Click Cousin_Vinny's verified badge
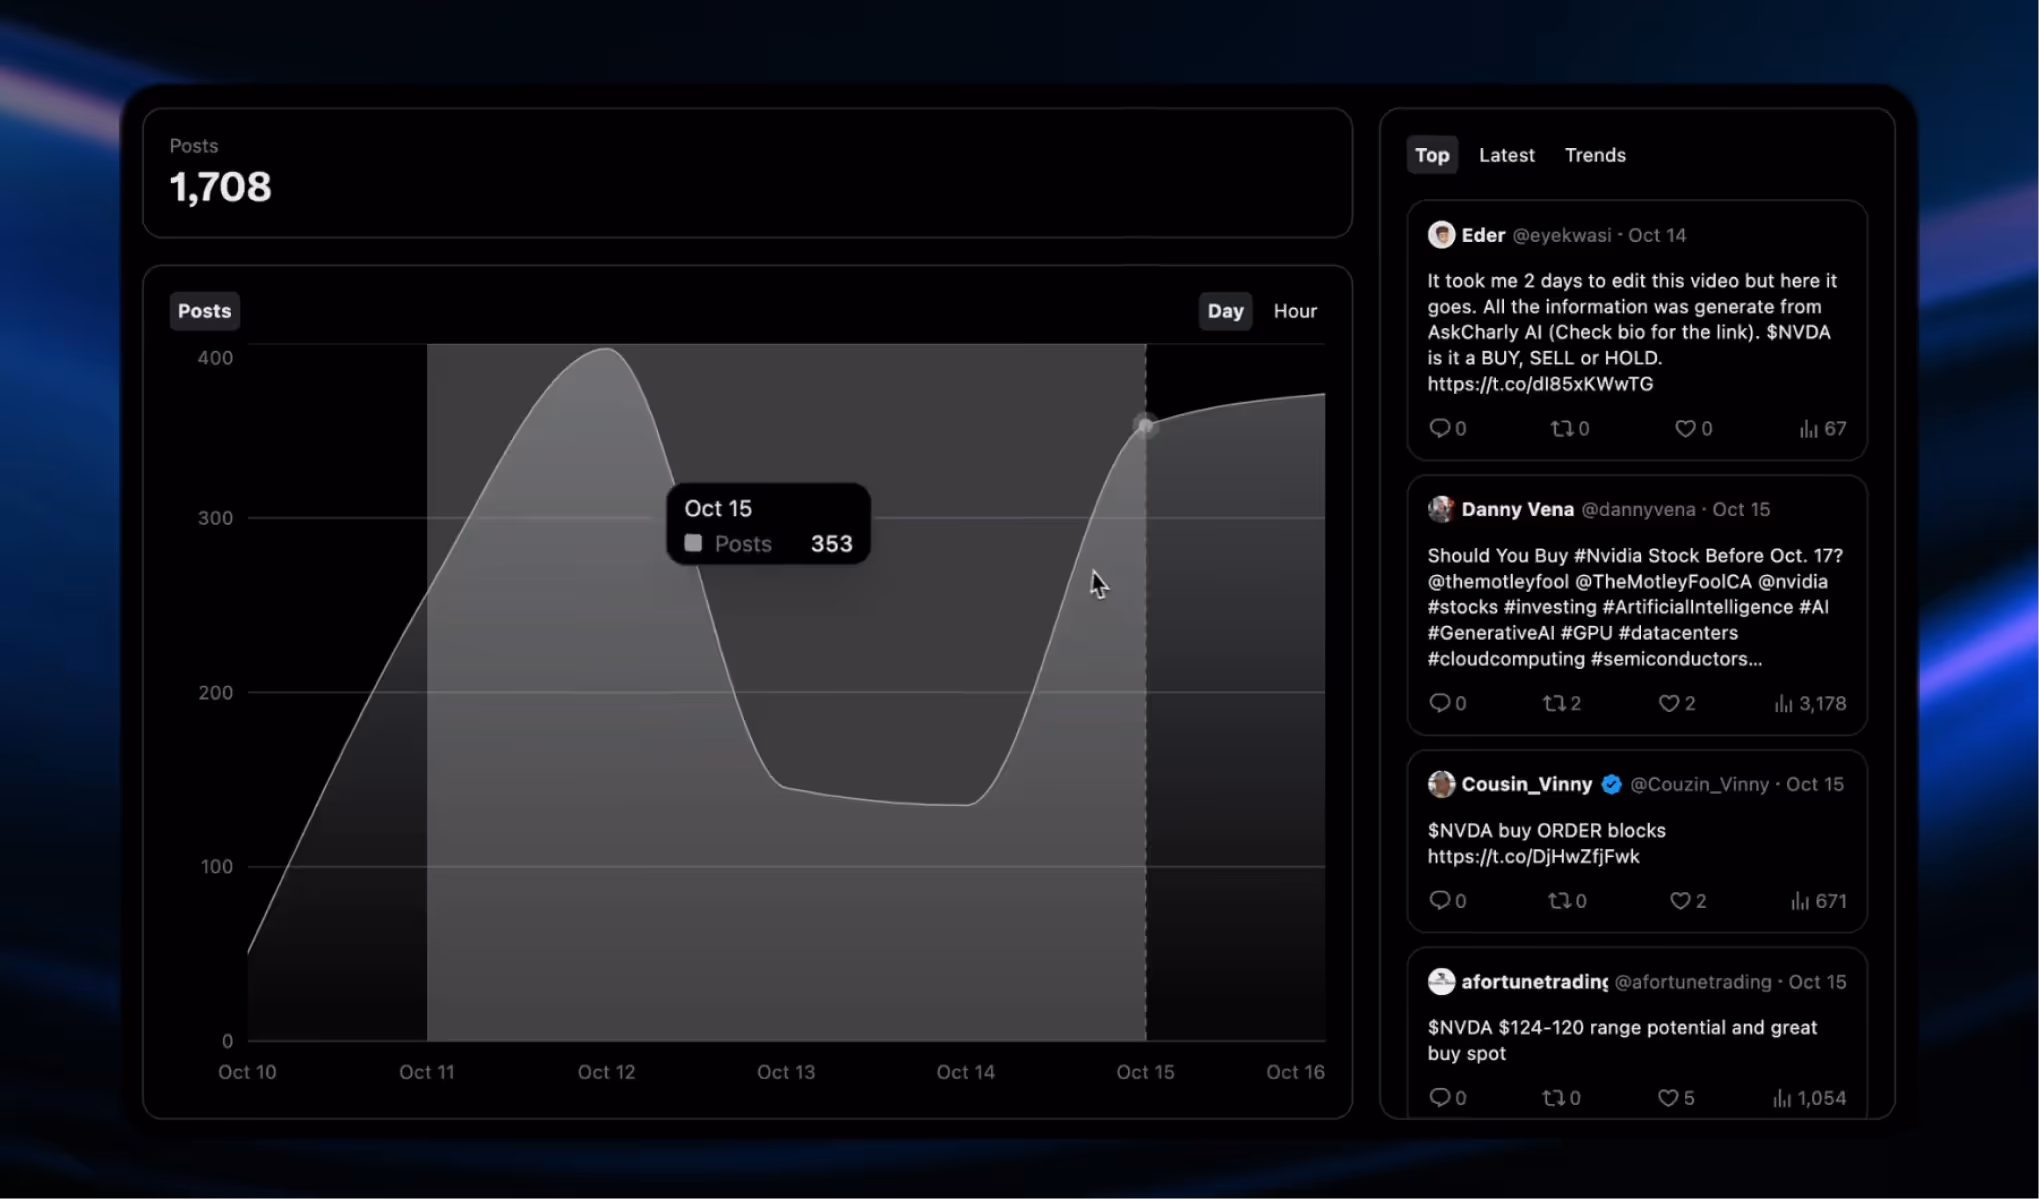 tap(1611, 784)
